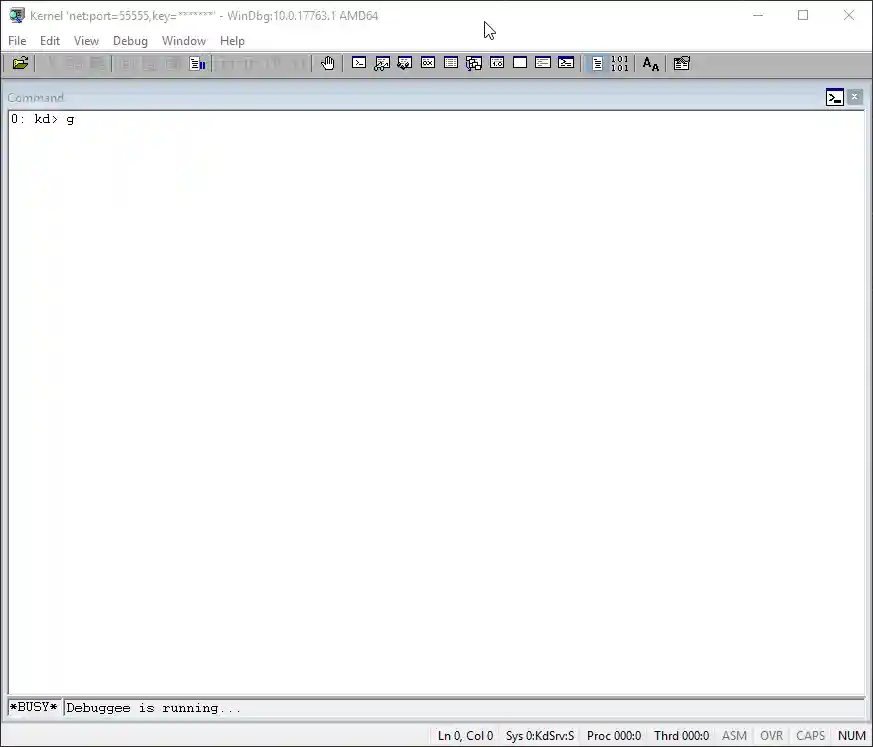Image resolution: width=873 pixels, height=747 pixels.
Task: Open font settings with the AA icon
Action: pyautogui.click(x=650, y=62)
